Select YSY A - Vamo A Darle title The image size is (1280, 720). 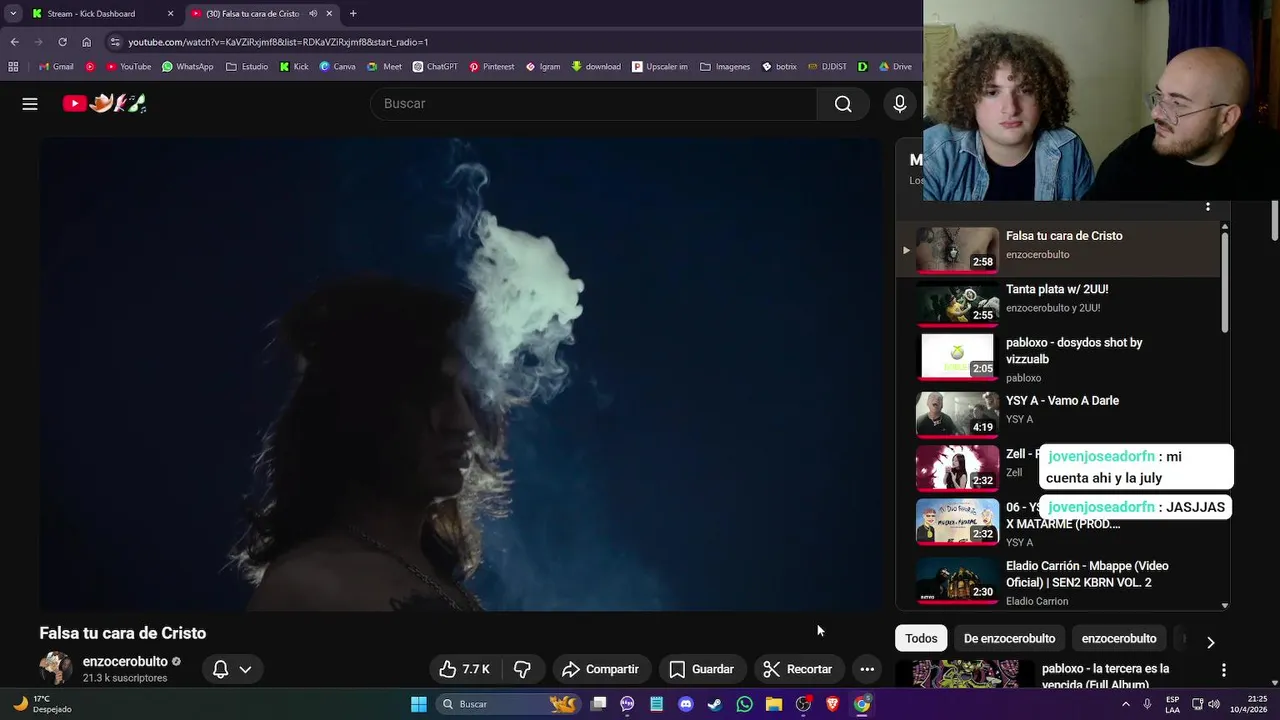[1062, 400]
